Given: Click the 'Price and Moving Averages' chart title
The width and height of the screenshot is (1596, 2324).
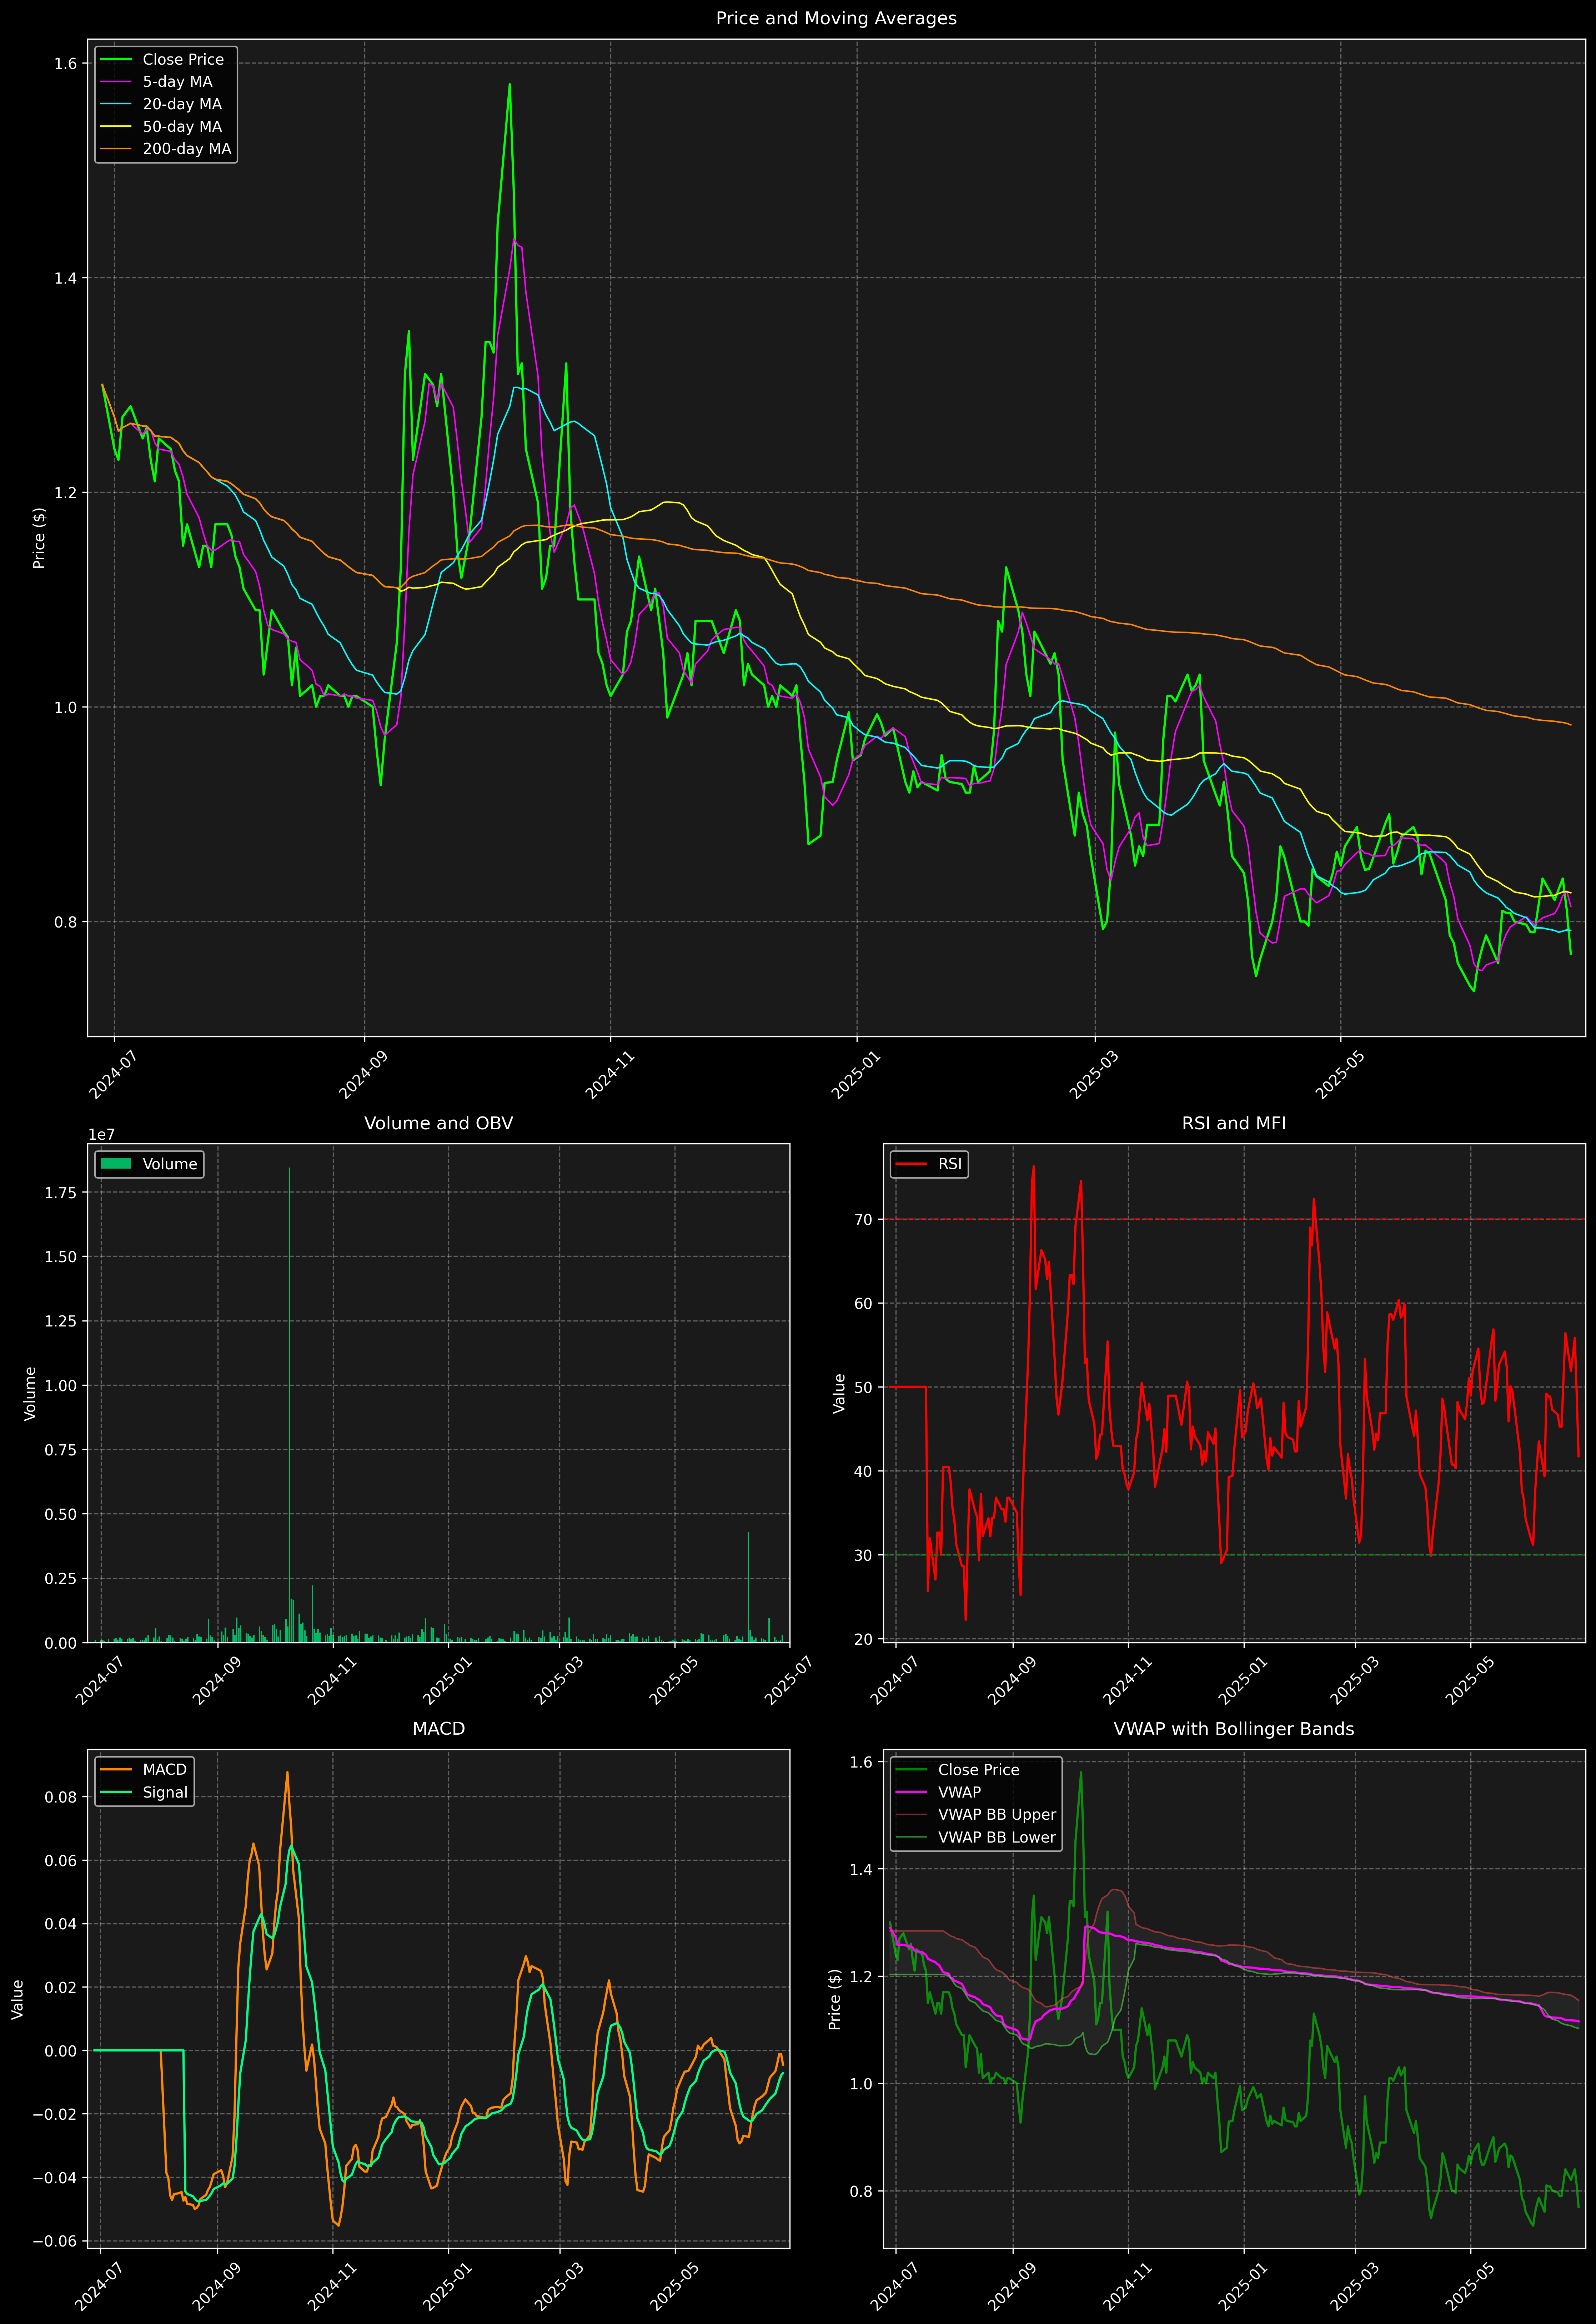Looking at the screenshot, I should coord(836,18).
